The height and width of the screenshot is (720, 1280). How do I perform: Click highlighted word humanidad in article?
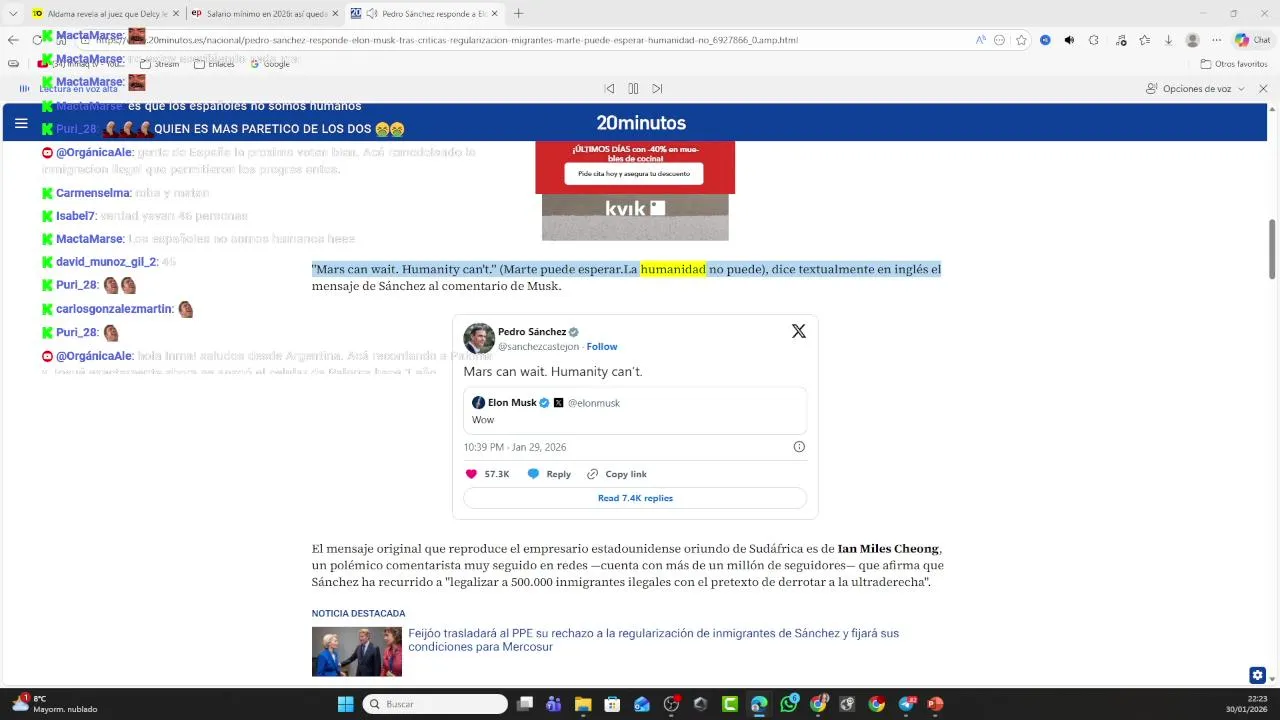pyautogui.click(x=673, y=269)
